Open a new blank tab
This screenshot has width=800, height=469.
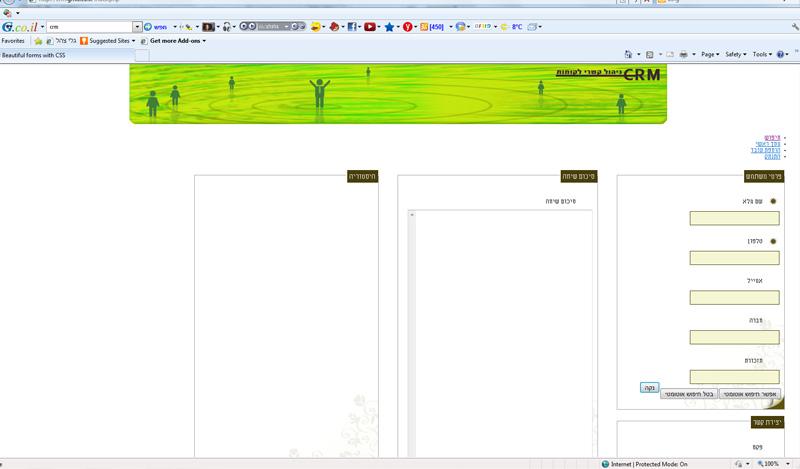click(x=142, y=56)
